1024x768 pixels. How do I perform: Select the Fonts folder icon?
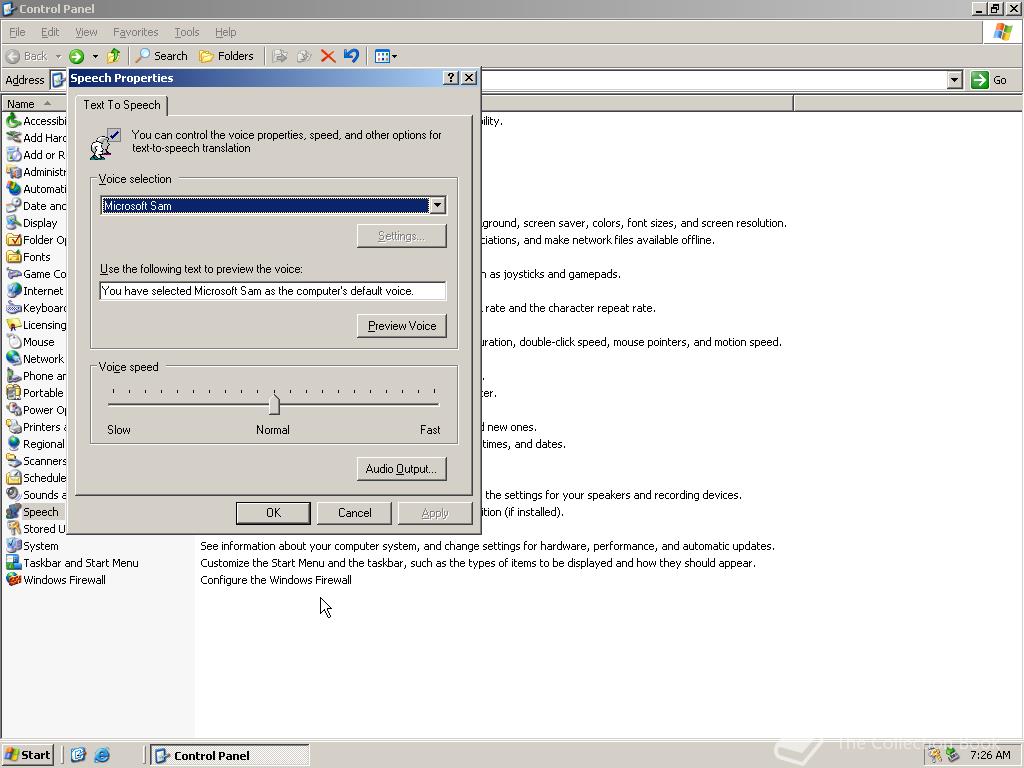coord(13,257)
